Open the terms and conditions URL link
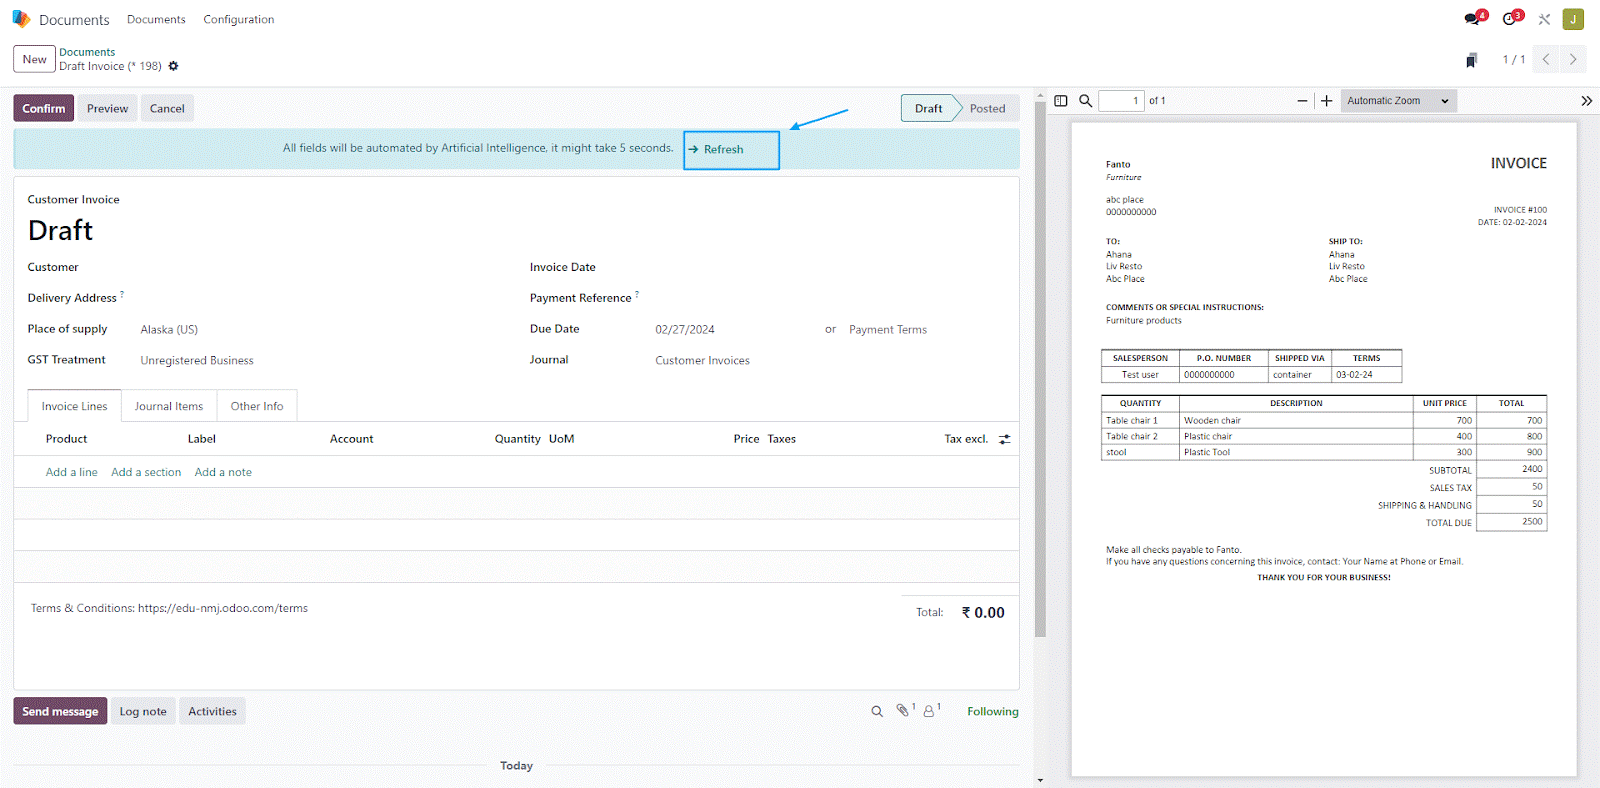The image size is (1600, 788). [223, 608]
